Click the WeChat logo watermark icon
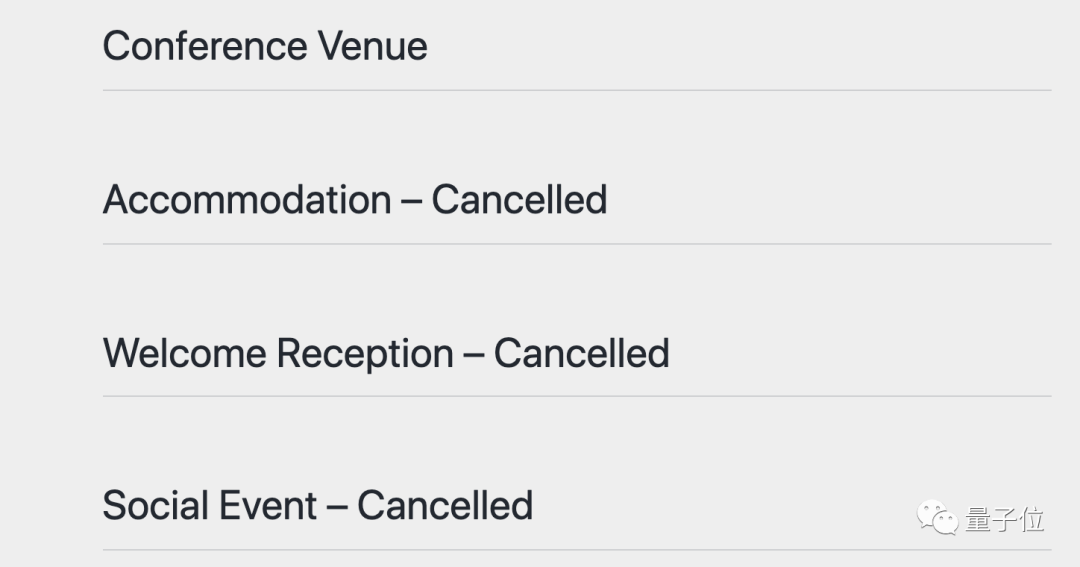This screenshot has width=1080, height=567. (x=938, y=519)
